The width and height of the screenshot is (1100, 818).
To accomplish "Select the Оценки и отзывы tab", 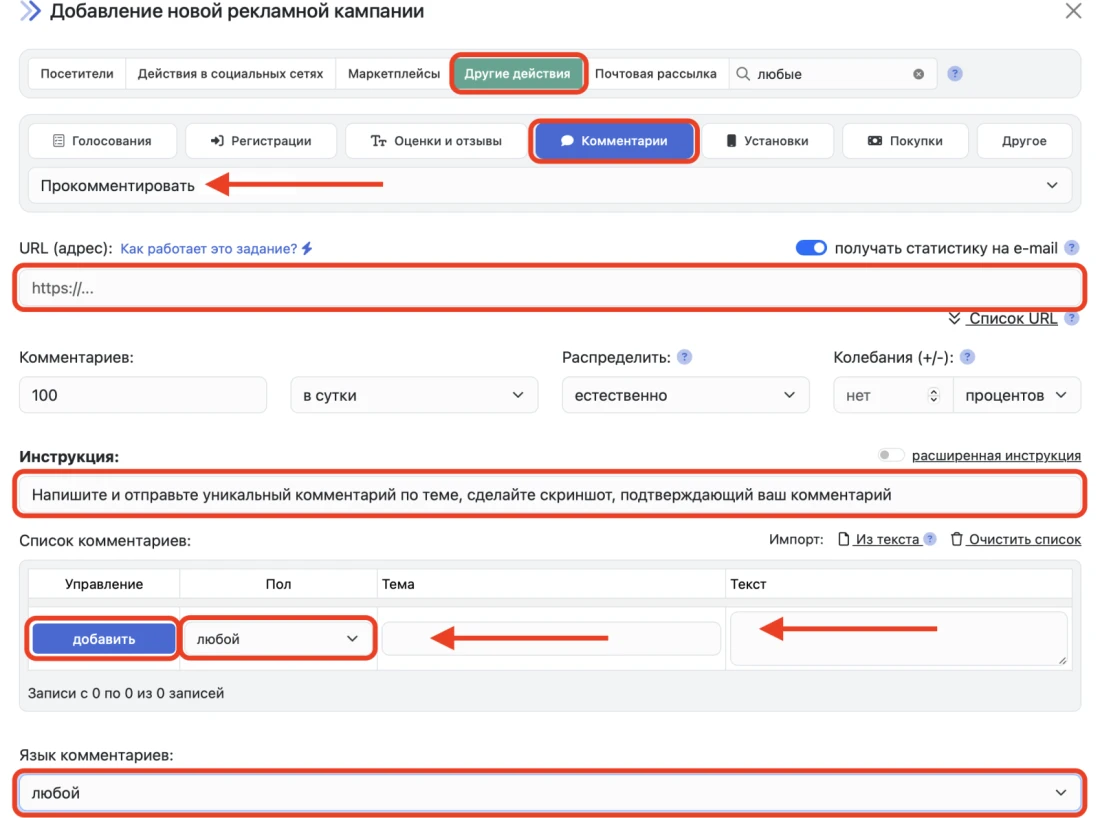I will pos(435,141).
